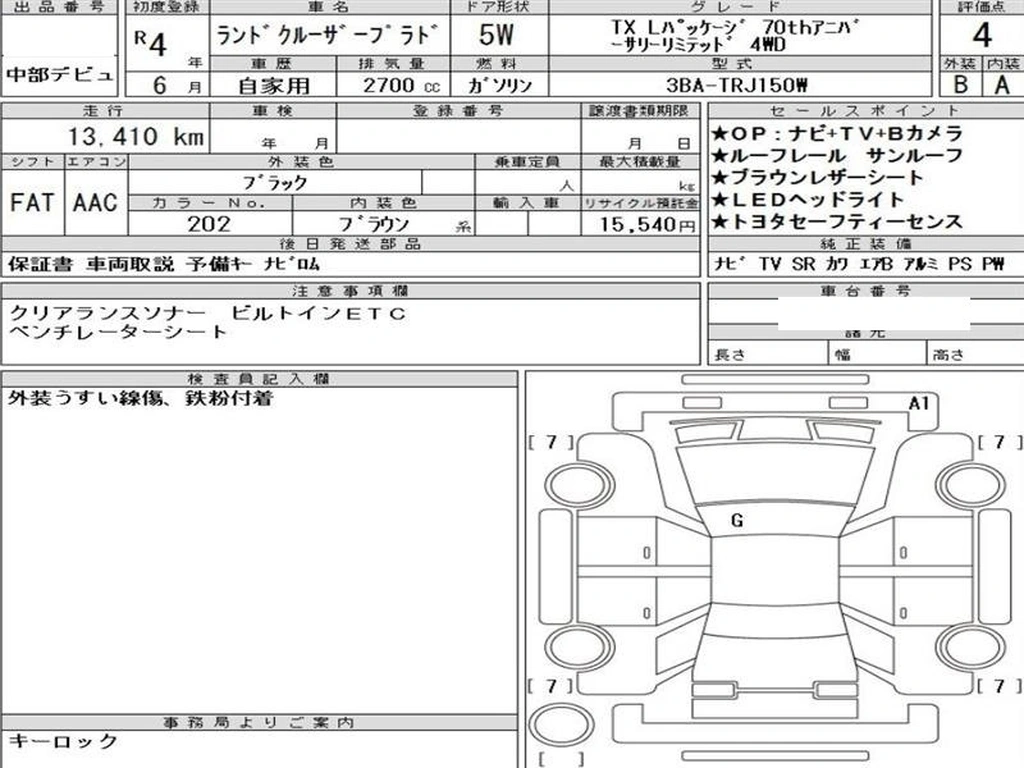Image resolution: width=1024 pixels, height=768 pixels.
Task: Click the model code 3BA-TRJ150W
Action: click(737, 86)
